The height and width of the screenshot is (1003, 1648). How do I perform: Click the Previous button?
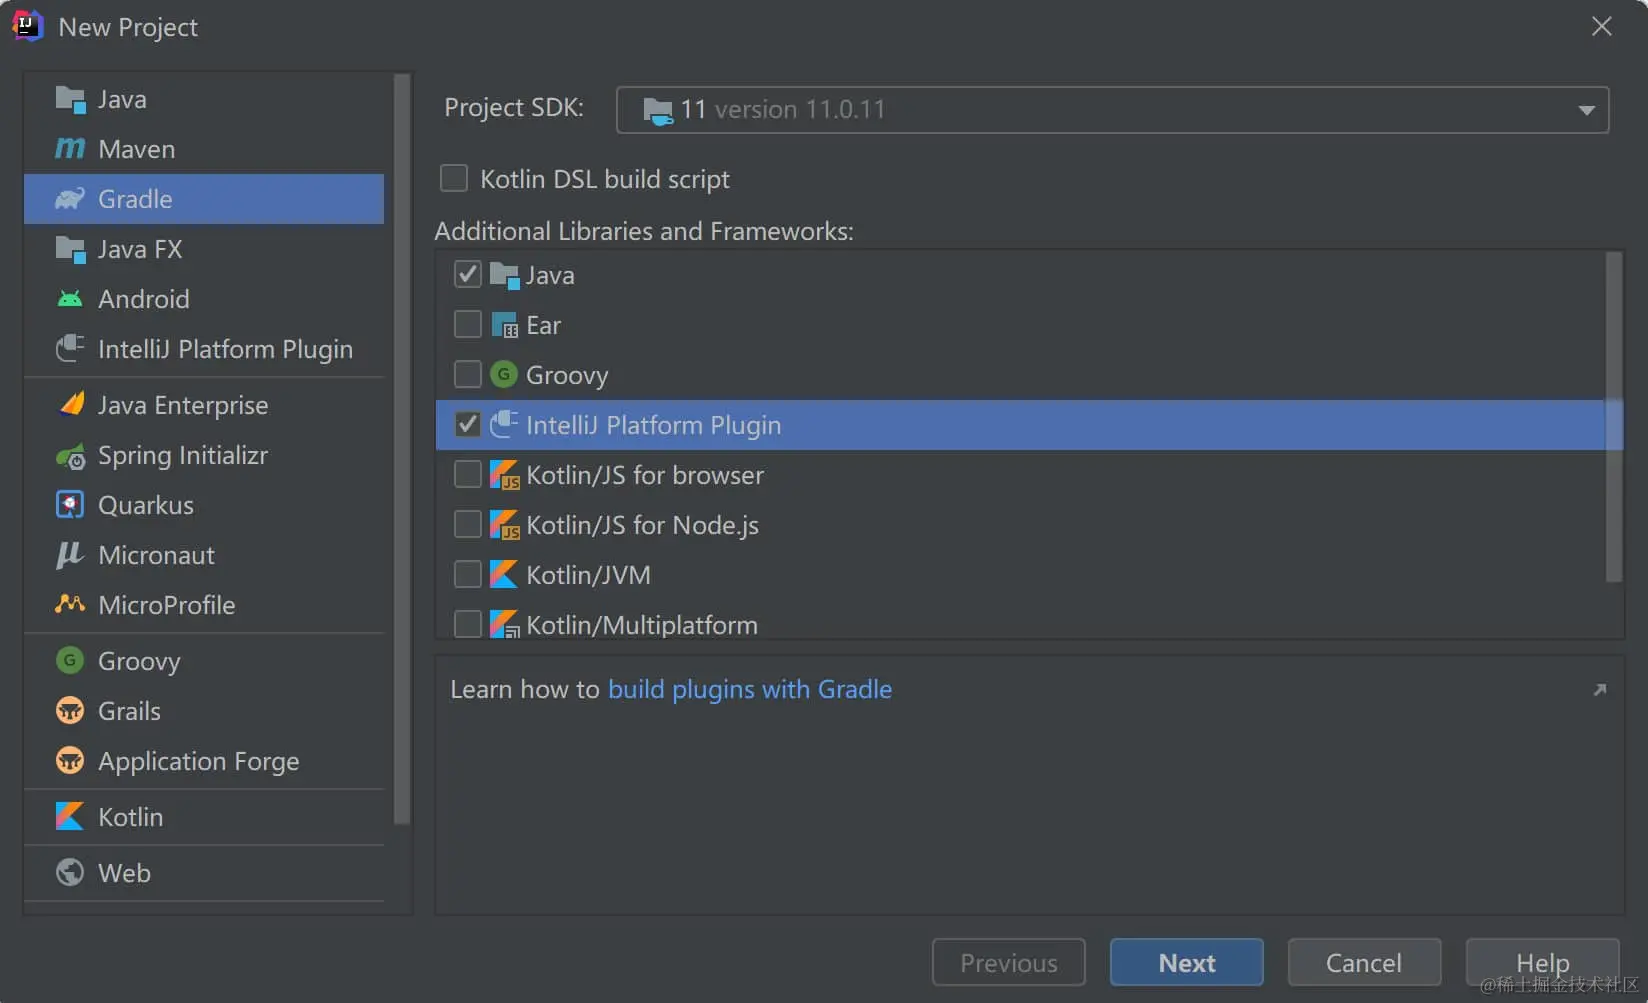coord(1009,962)
